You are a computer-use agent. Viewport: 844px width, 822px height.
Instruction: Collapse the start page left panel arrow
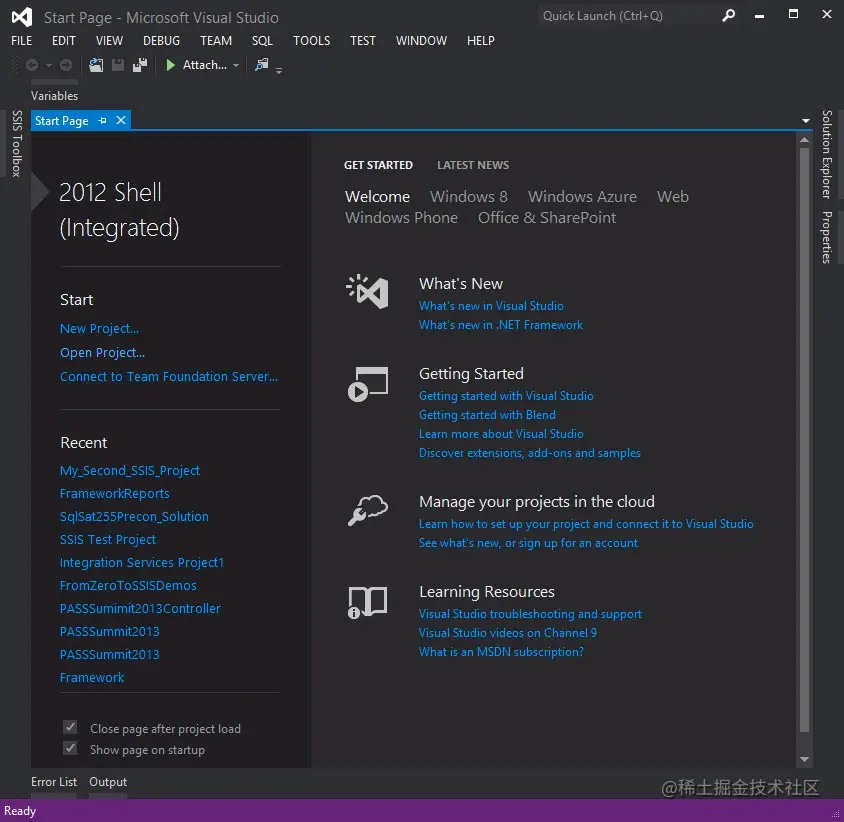(x=40, y=192)
